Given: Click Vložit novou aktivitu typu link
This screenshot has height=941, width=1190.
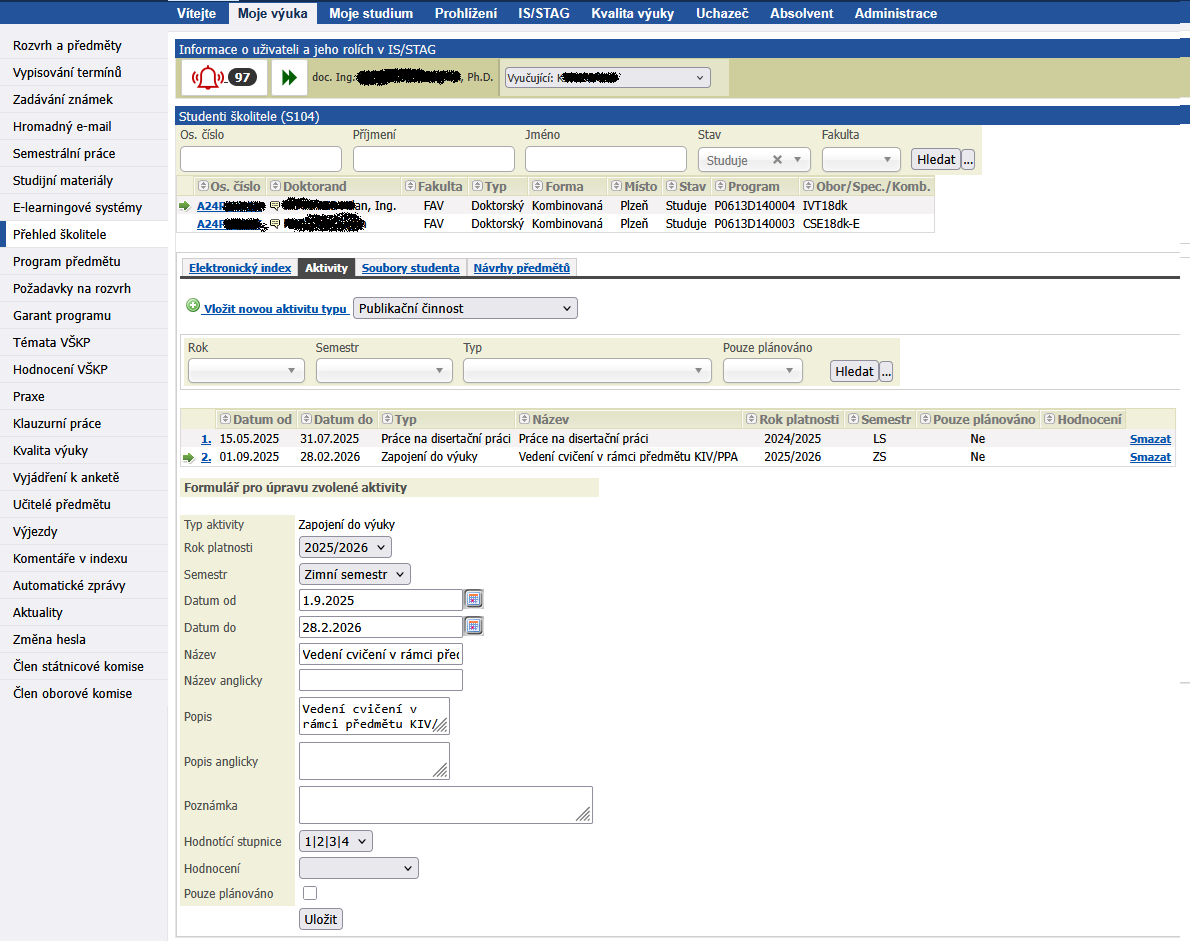Looking at the screenshot, I should coord(275,309).
